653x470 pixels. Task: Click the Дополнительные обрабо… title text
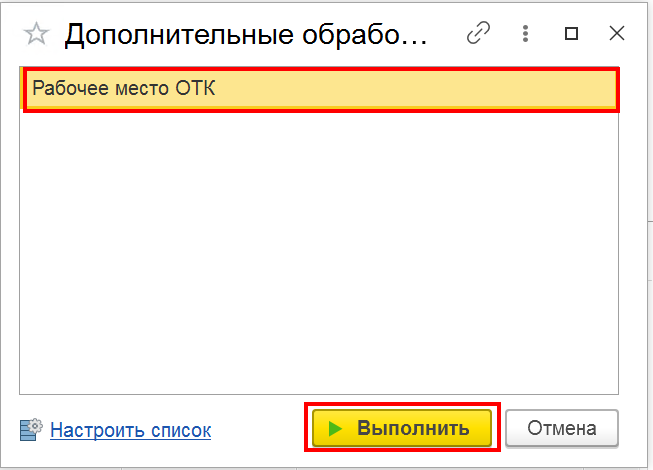[246, 34]
